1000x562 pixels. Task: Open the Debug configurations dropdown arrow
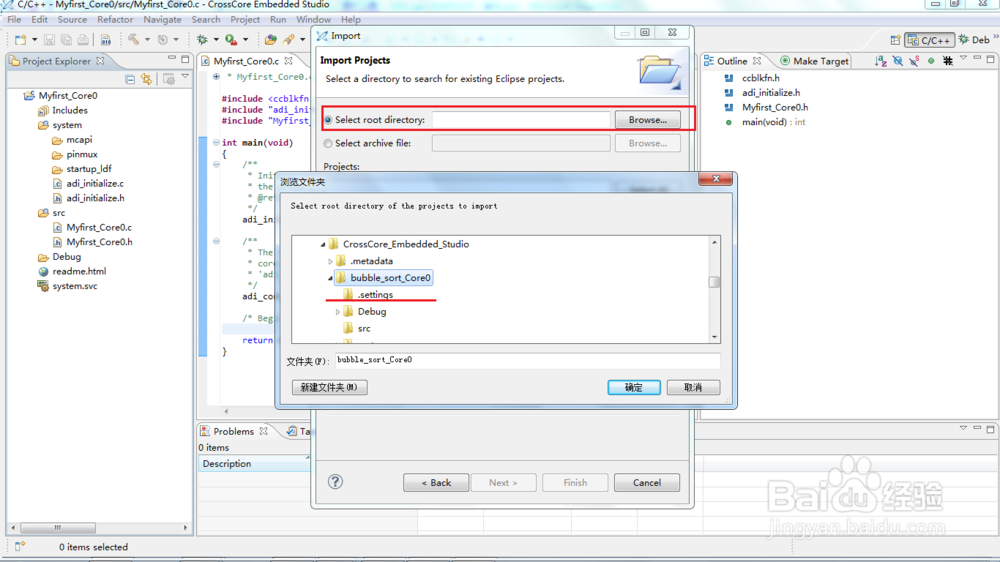click(216, 40)
